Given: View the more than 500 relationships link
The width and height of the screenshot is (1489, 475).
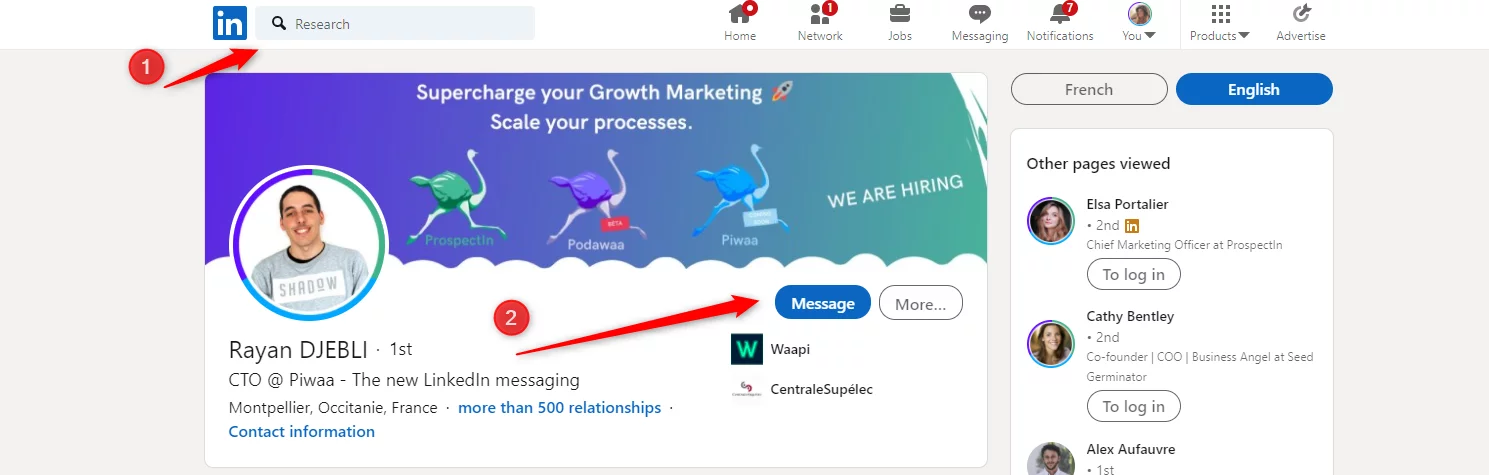Looking at the screenshot, I should [x=560, y=408].
